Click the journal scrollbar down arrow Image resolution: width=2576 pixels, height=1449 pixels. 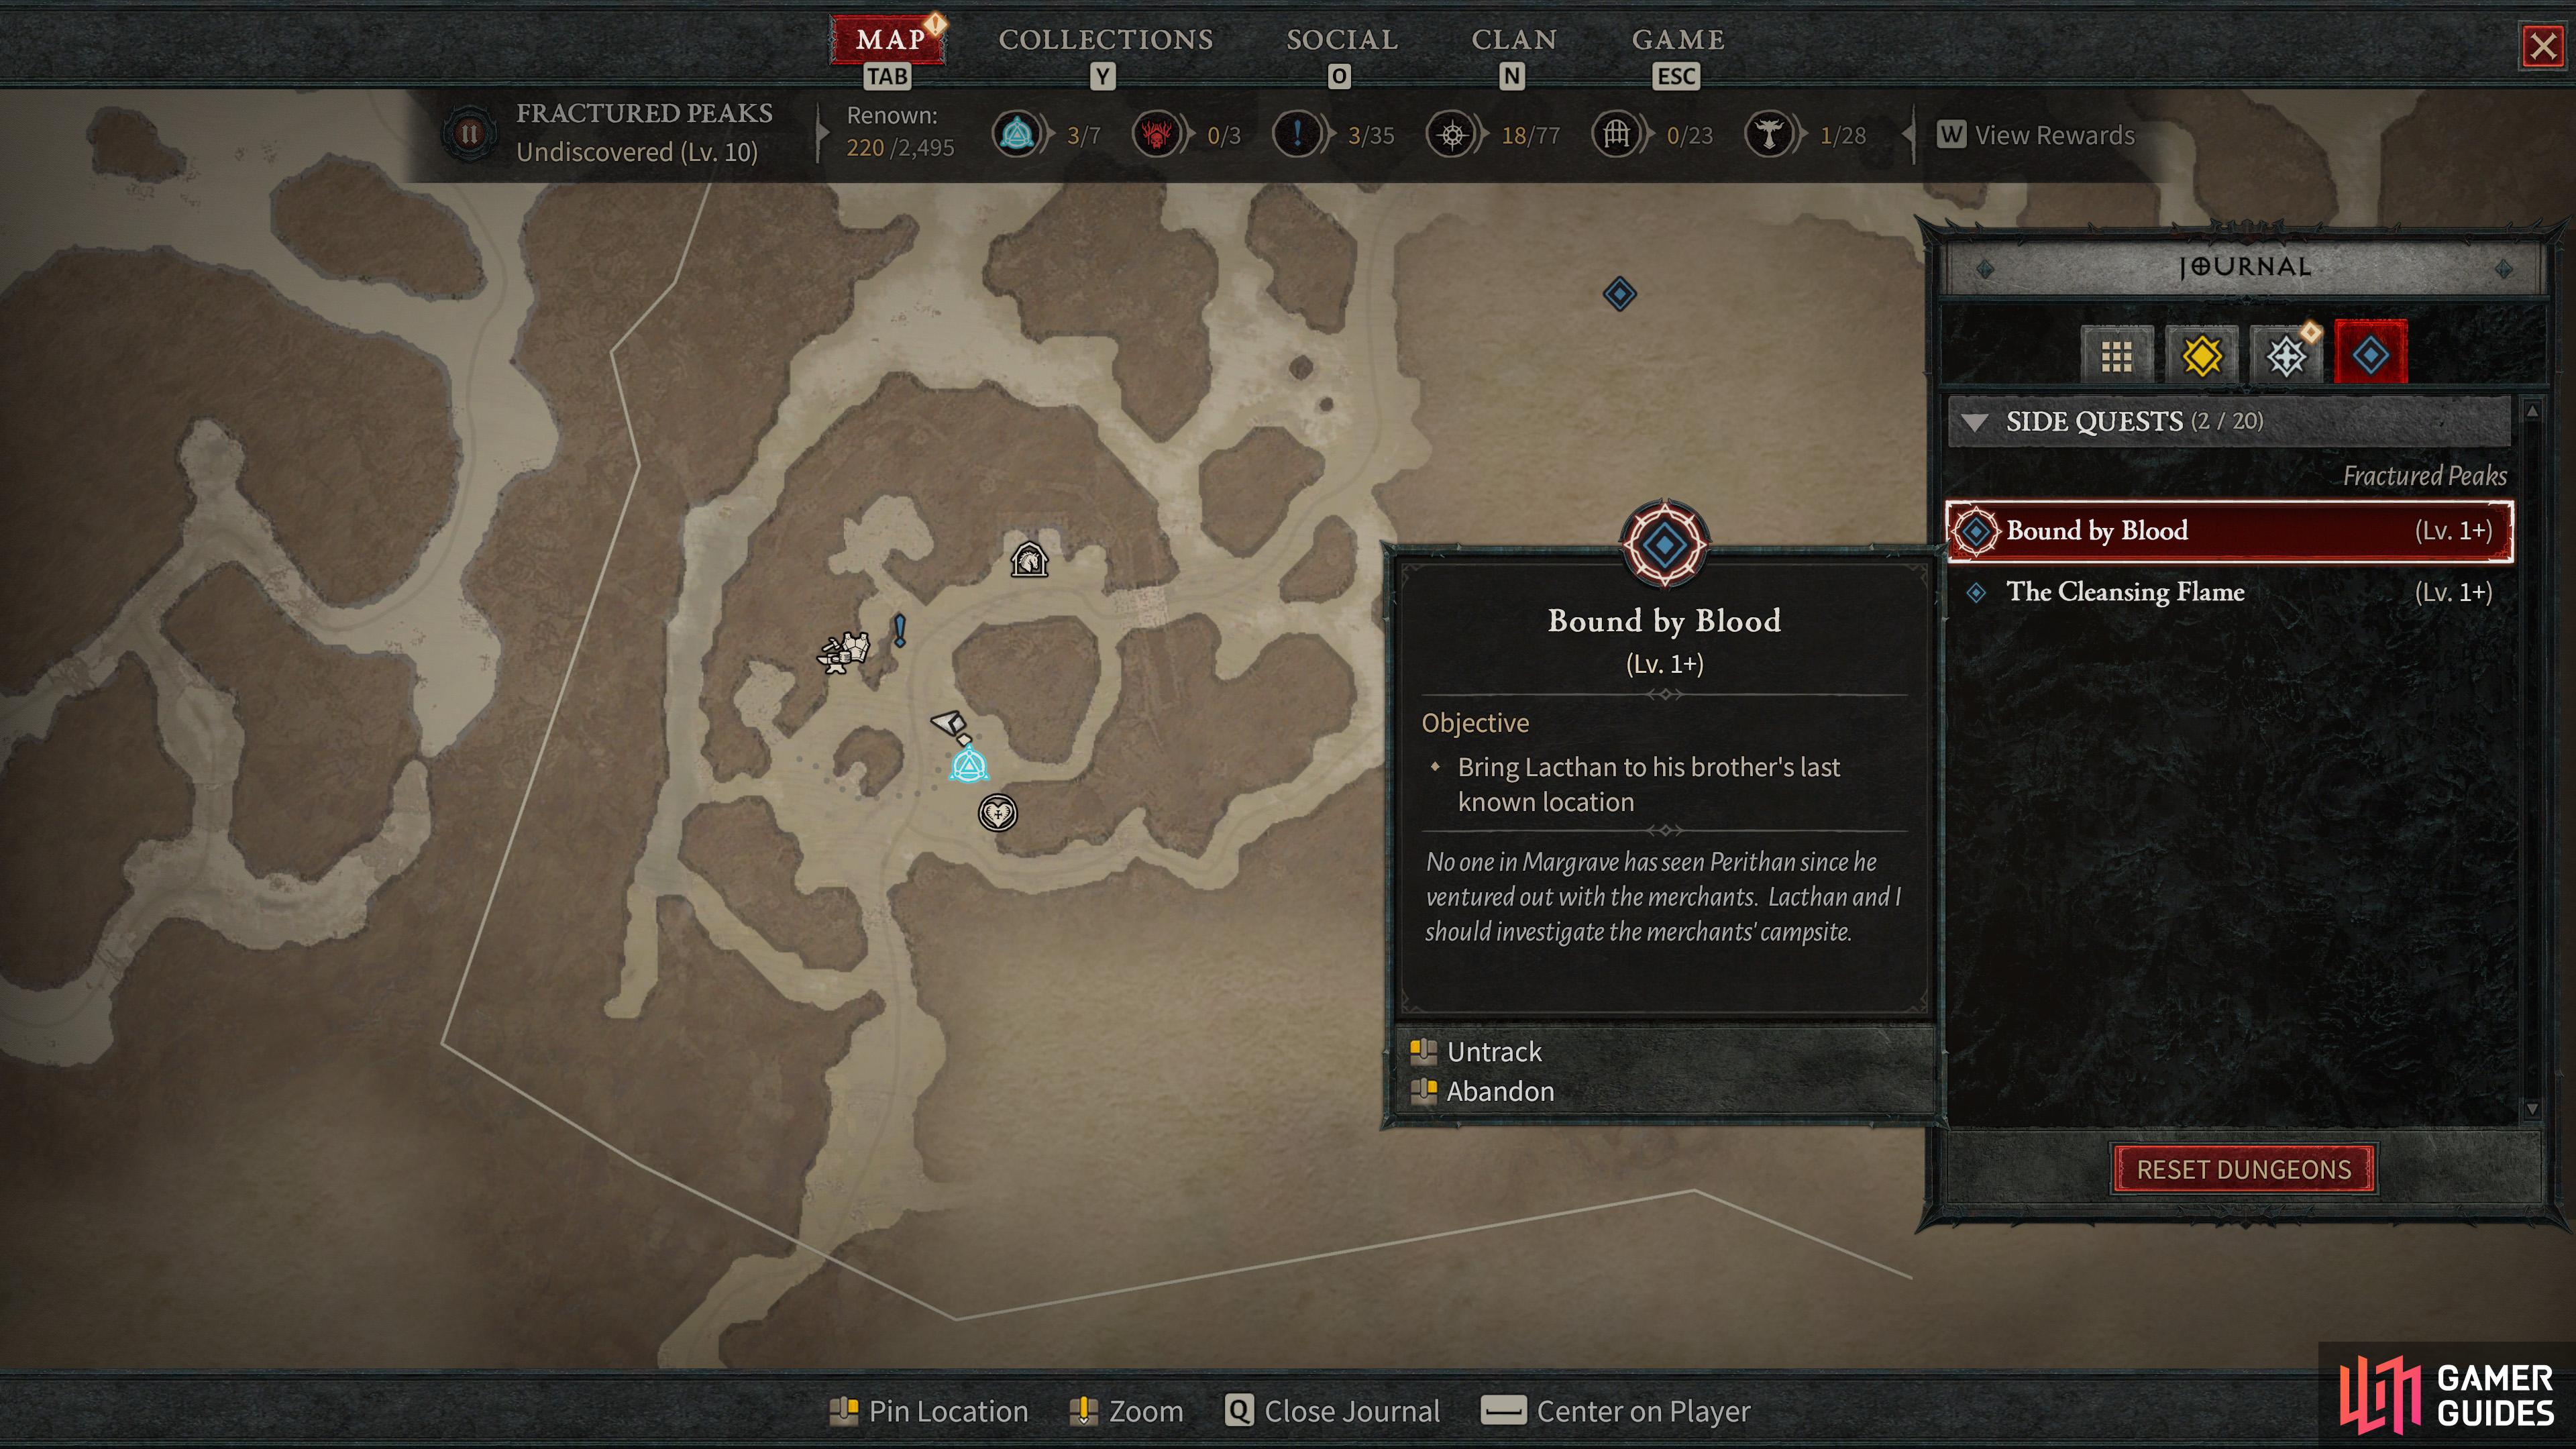coord(2531,1109)
